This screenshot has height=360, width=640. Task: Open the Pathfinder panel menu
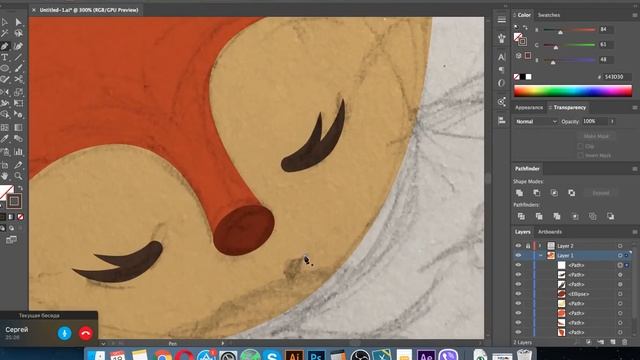point(635,169)
